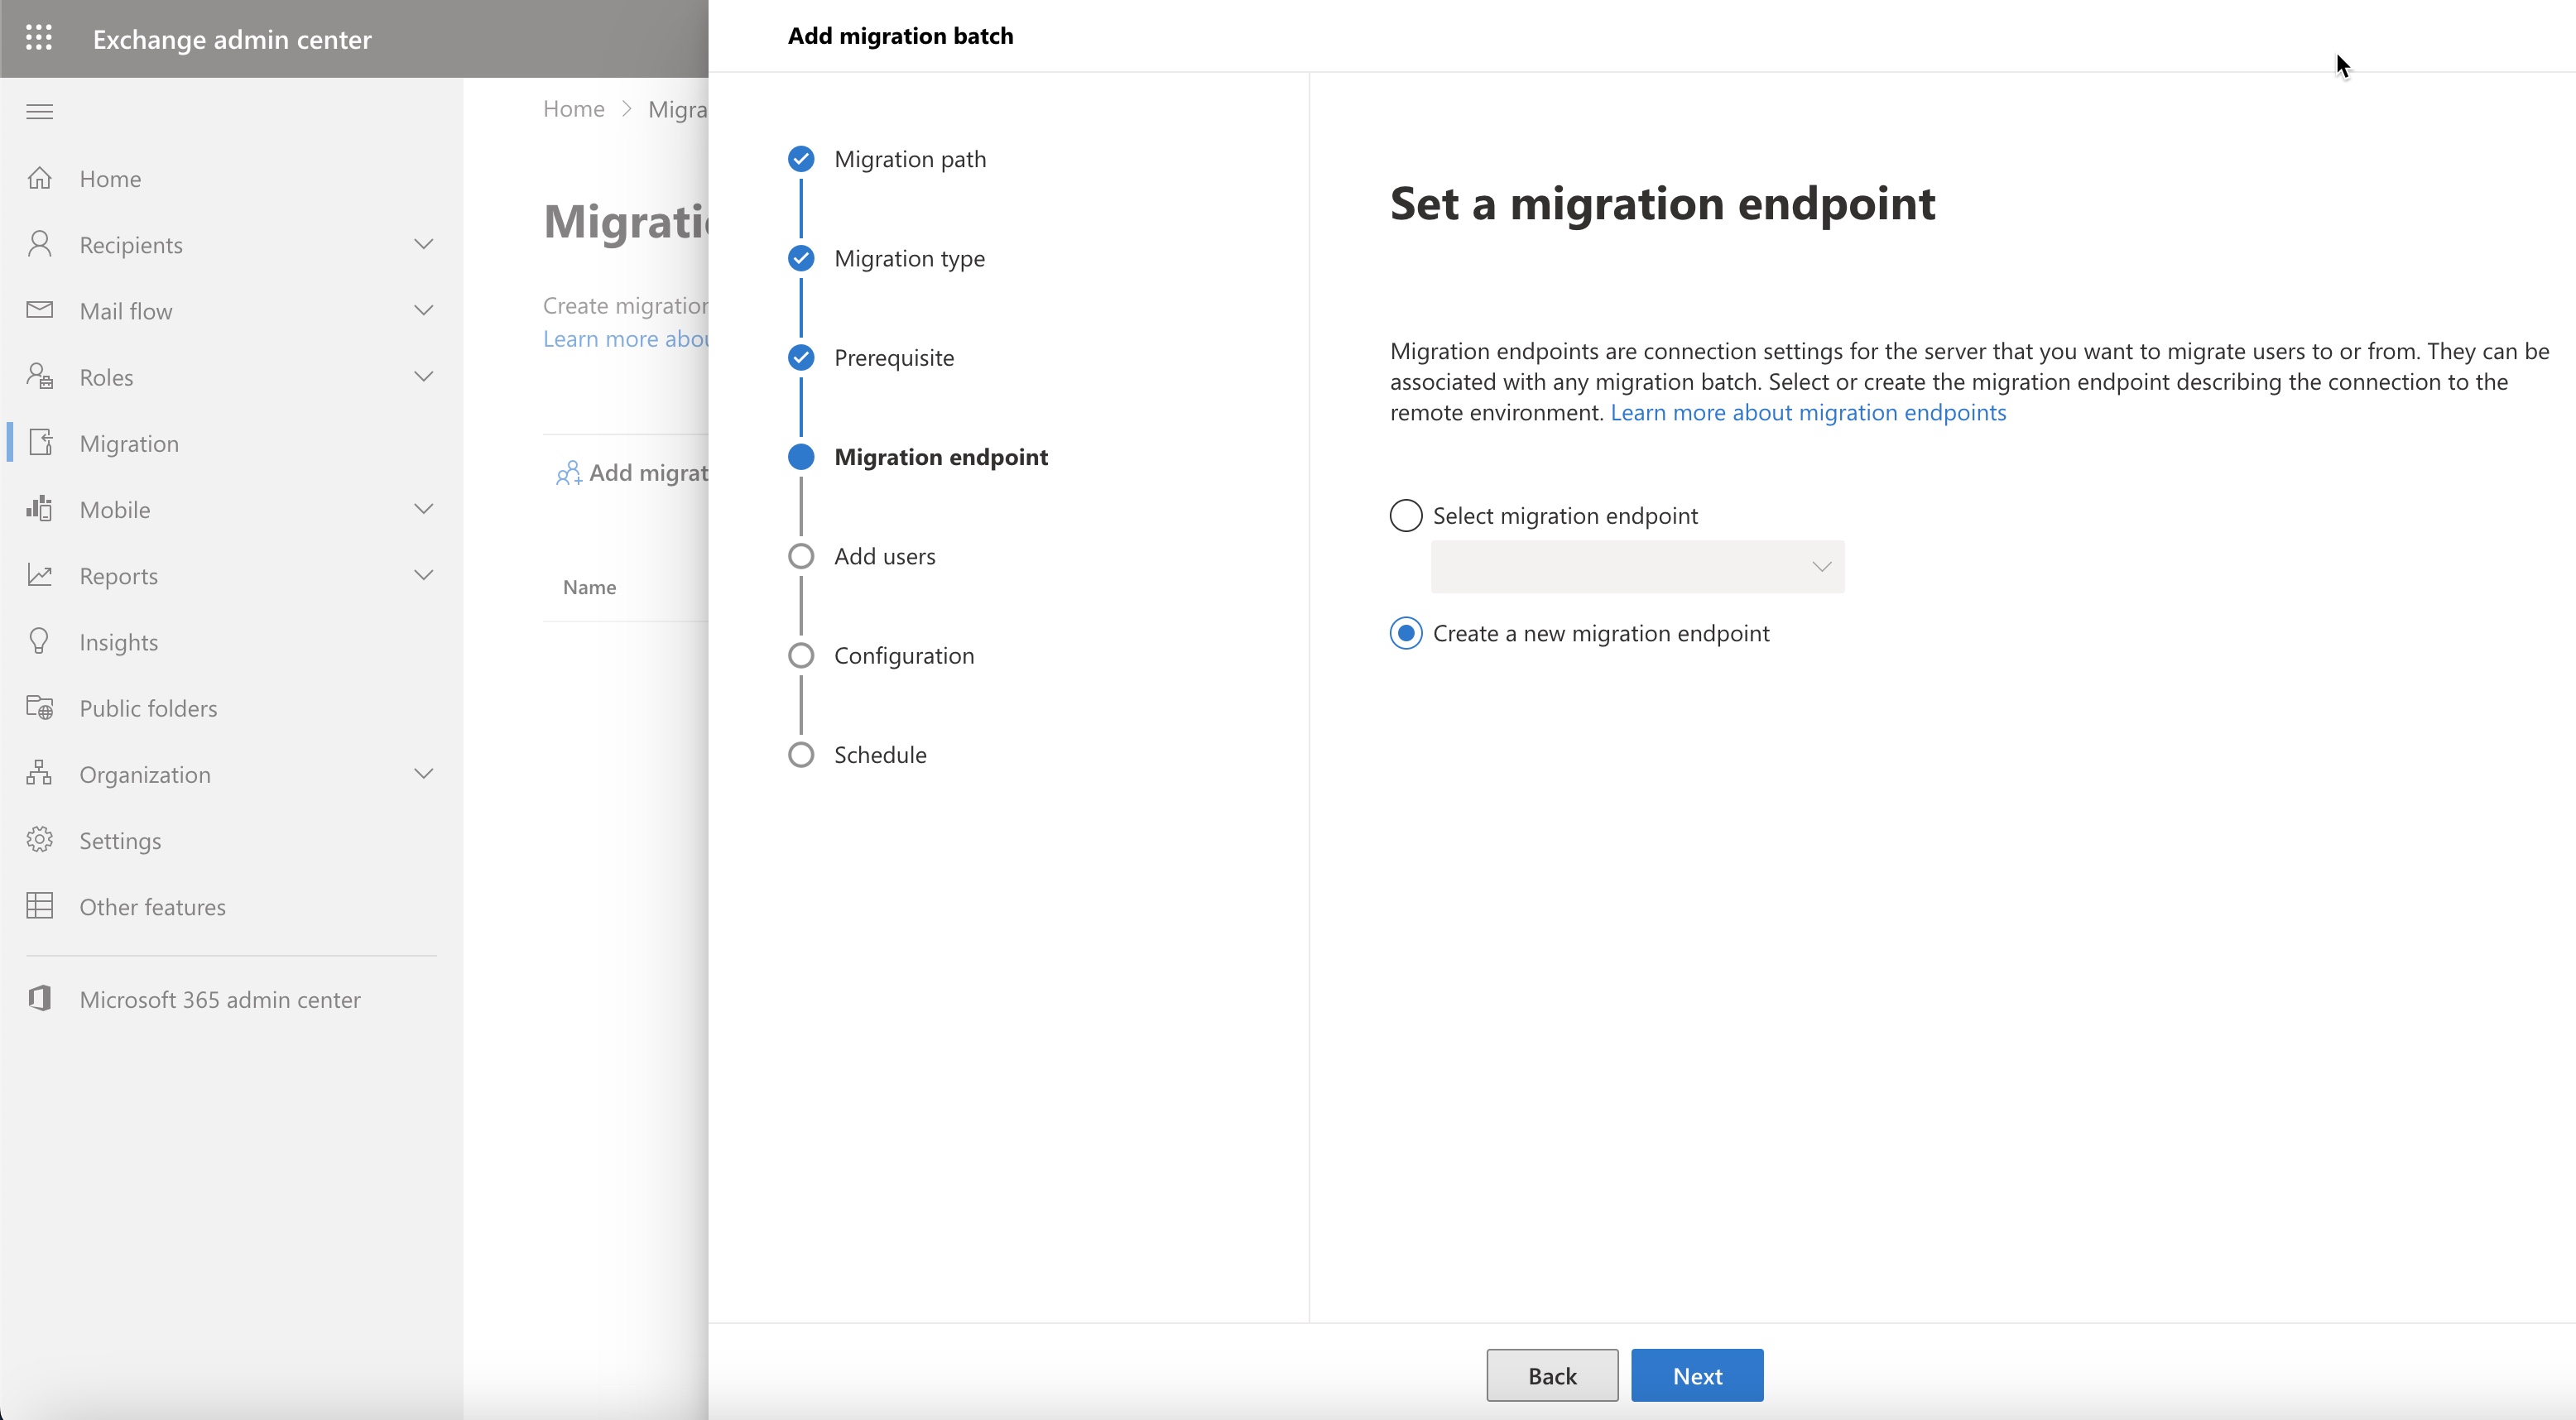This screenshot has height=1420, width=2576.
Task: Click the Mail flow envelope icon
Action: click(39, 310)
